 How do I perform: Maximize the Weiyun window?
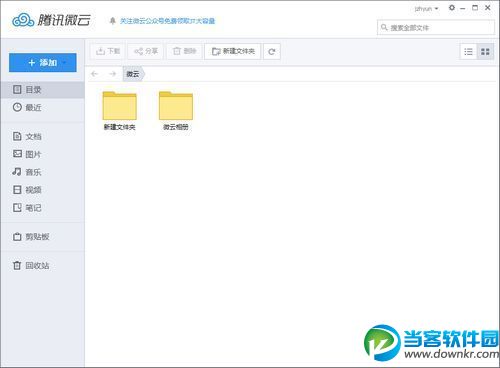tap(475, 8)
